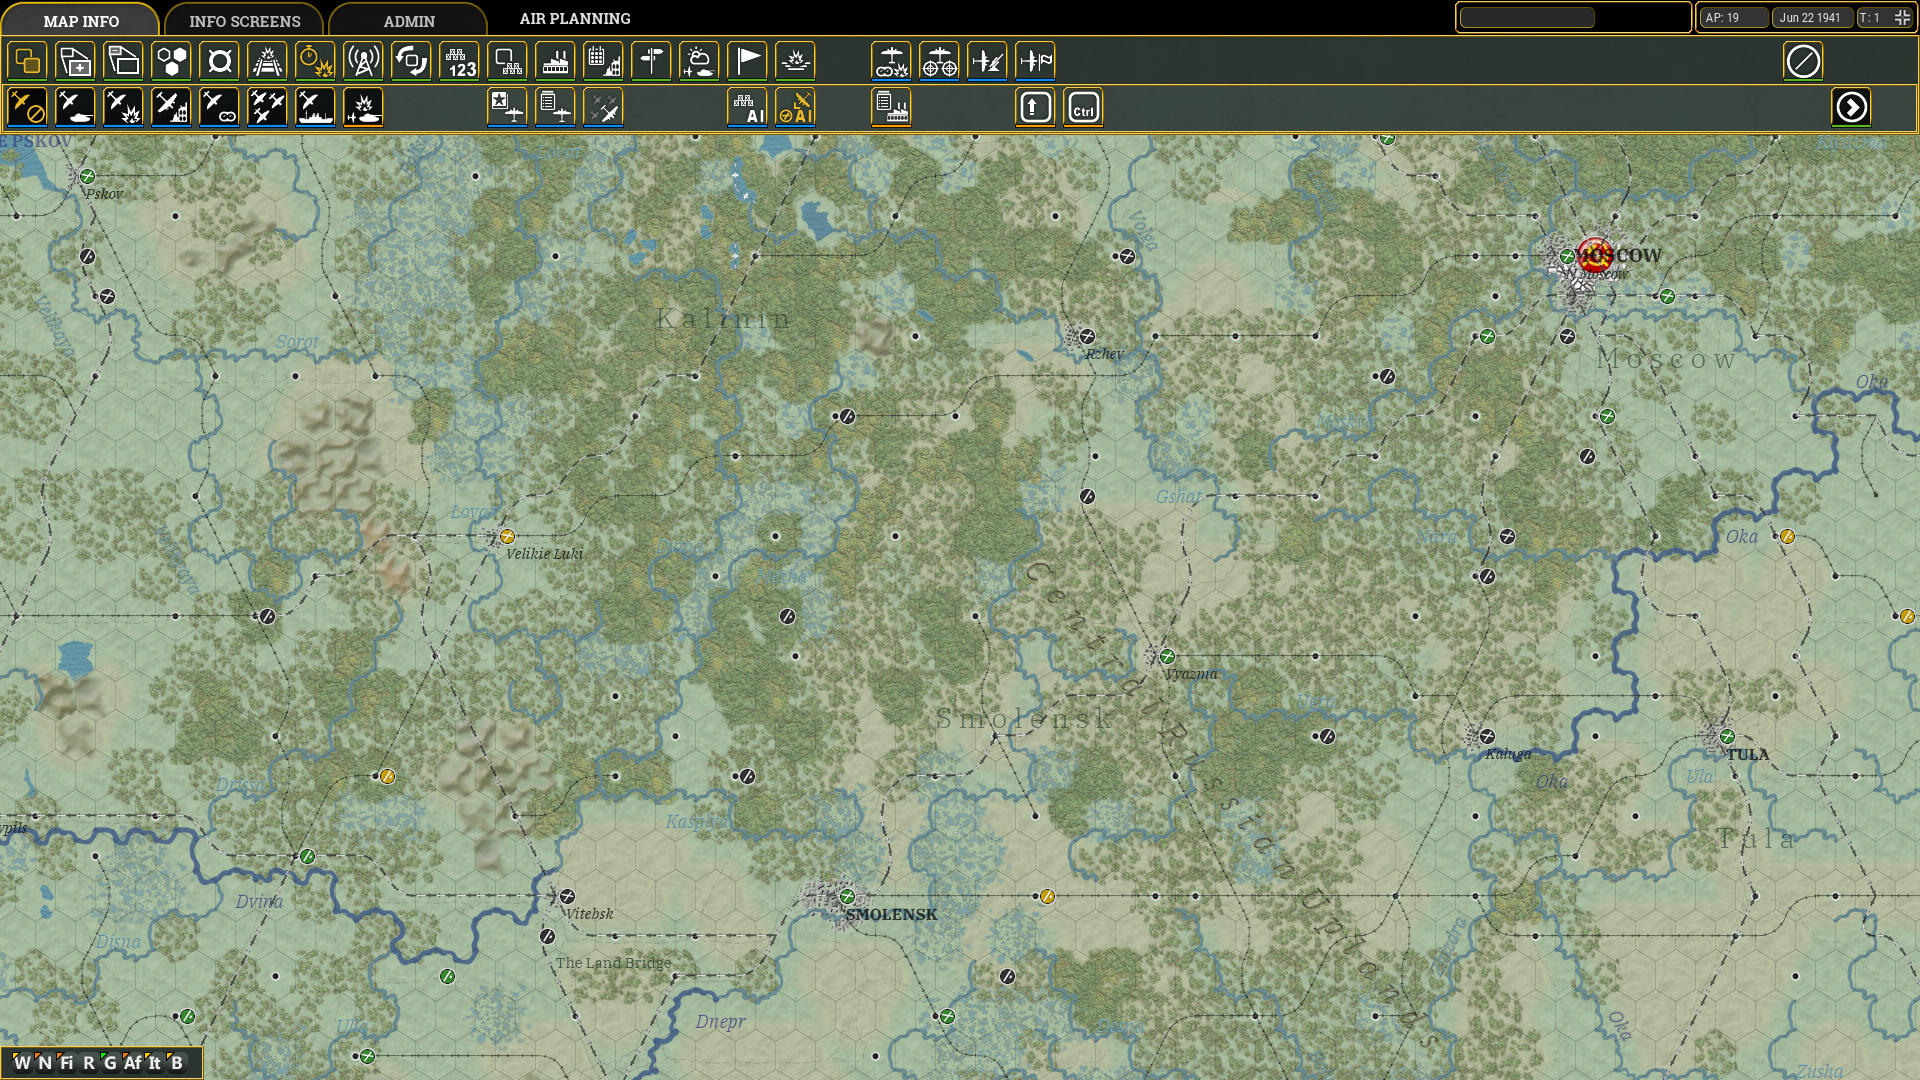Toggle the It nation filter
Image resolution: width=1920 pixels, height=1080 pixels.
tap(155, 1063)
